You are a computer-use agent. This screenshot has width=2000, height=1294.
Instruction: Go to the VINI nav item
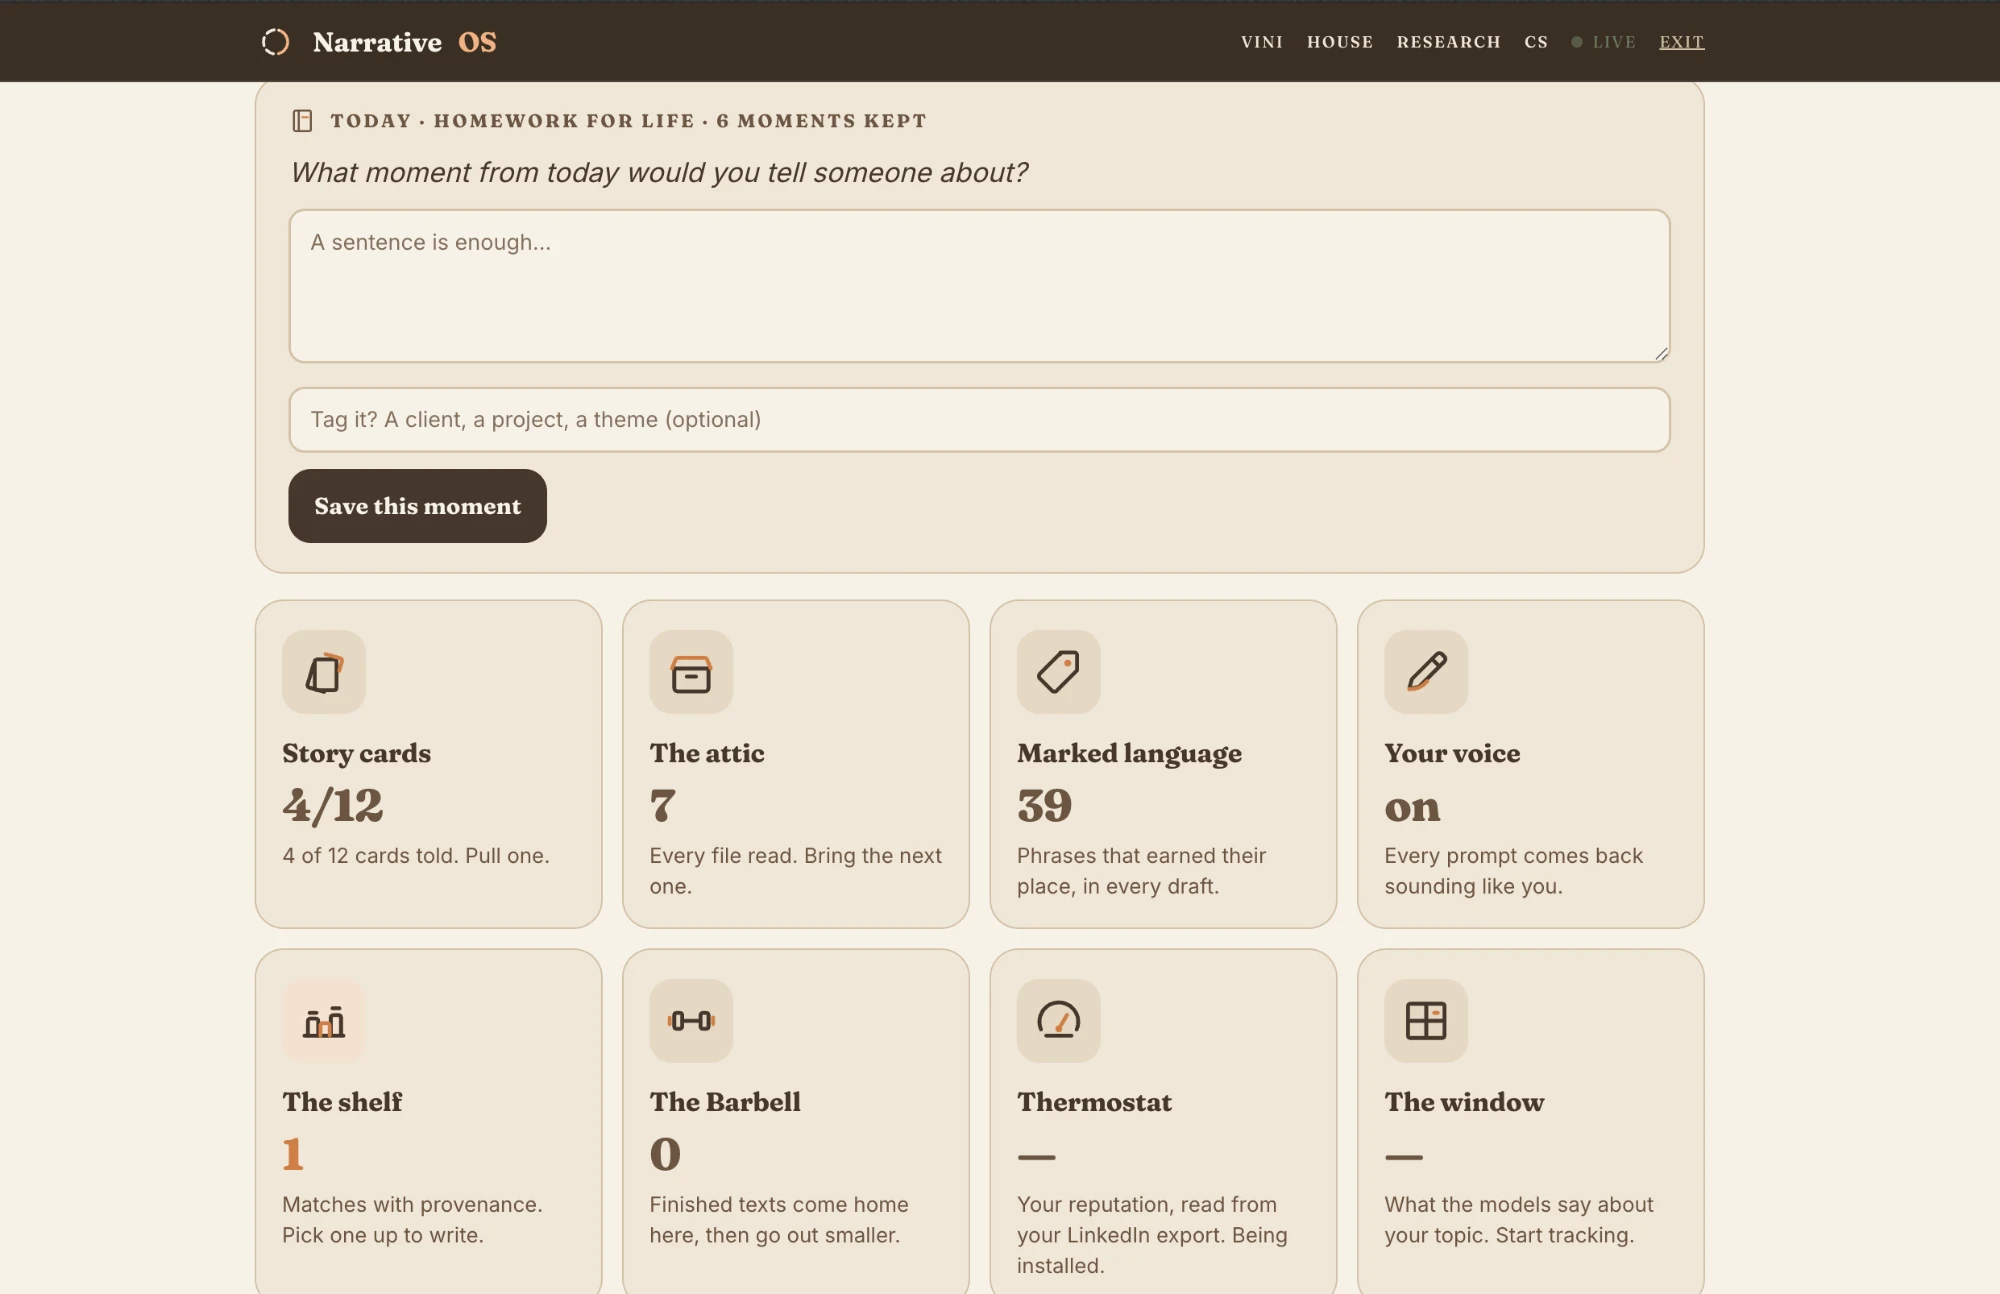click(1262, 42)
